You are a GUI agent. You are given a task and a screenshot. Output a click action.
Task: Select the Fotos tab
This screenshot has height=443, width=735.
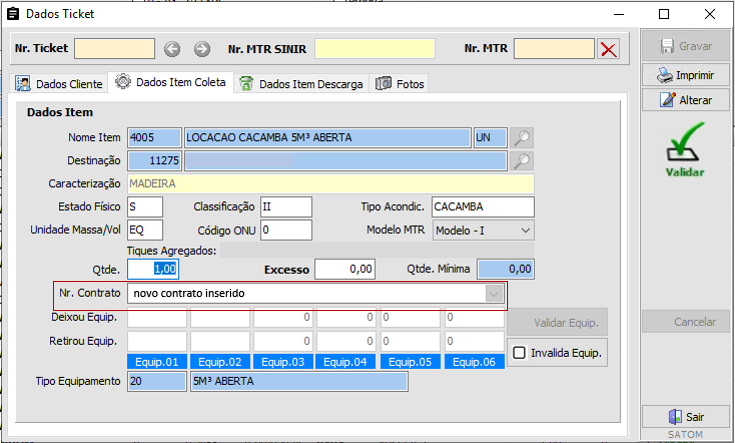click(400, 84)
